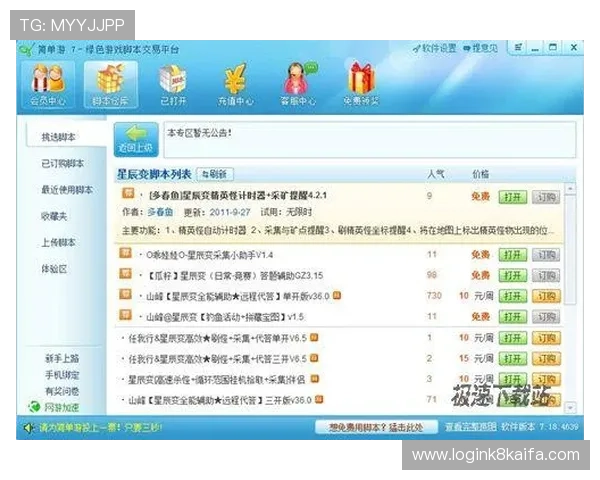Open the 客服中心 customer service icon
The image size is (600, 480).
pos(298,85)
